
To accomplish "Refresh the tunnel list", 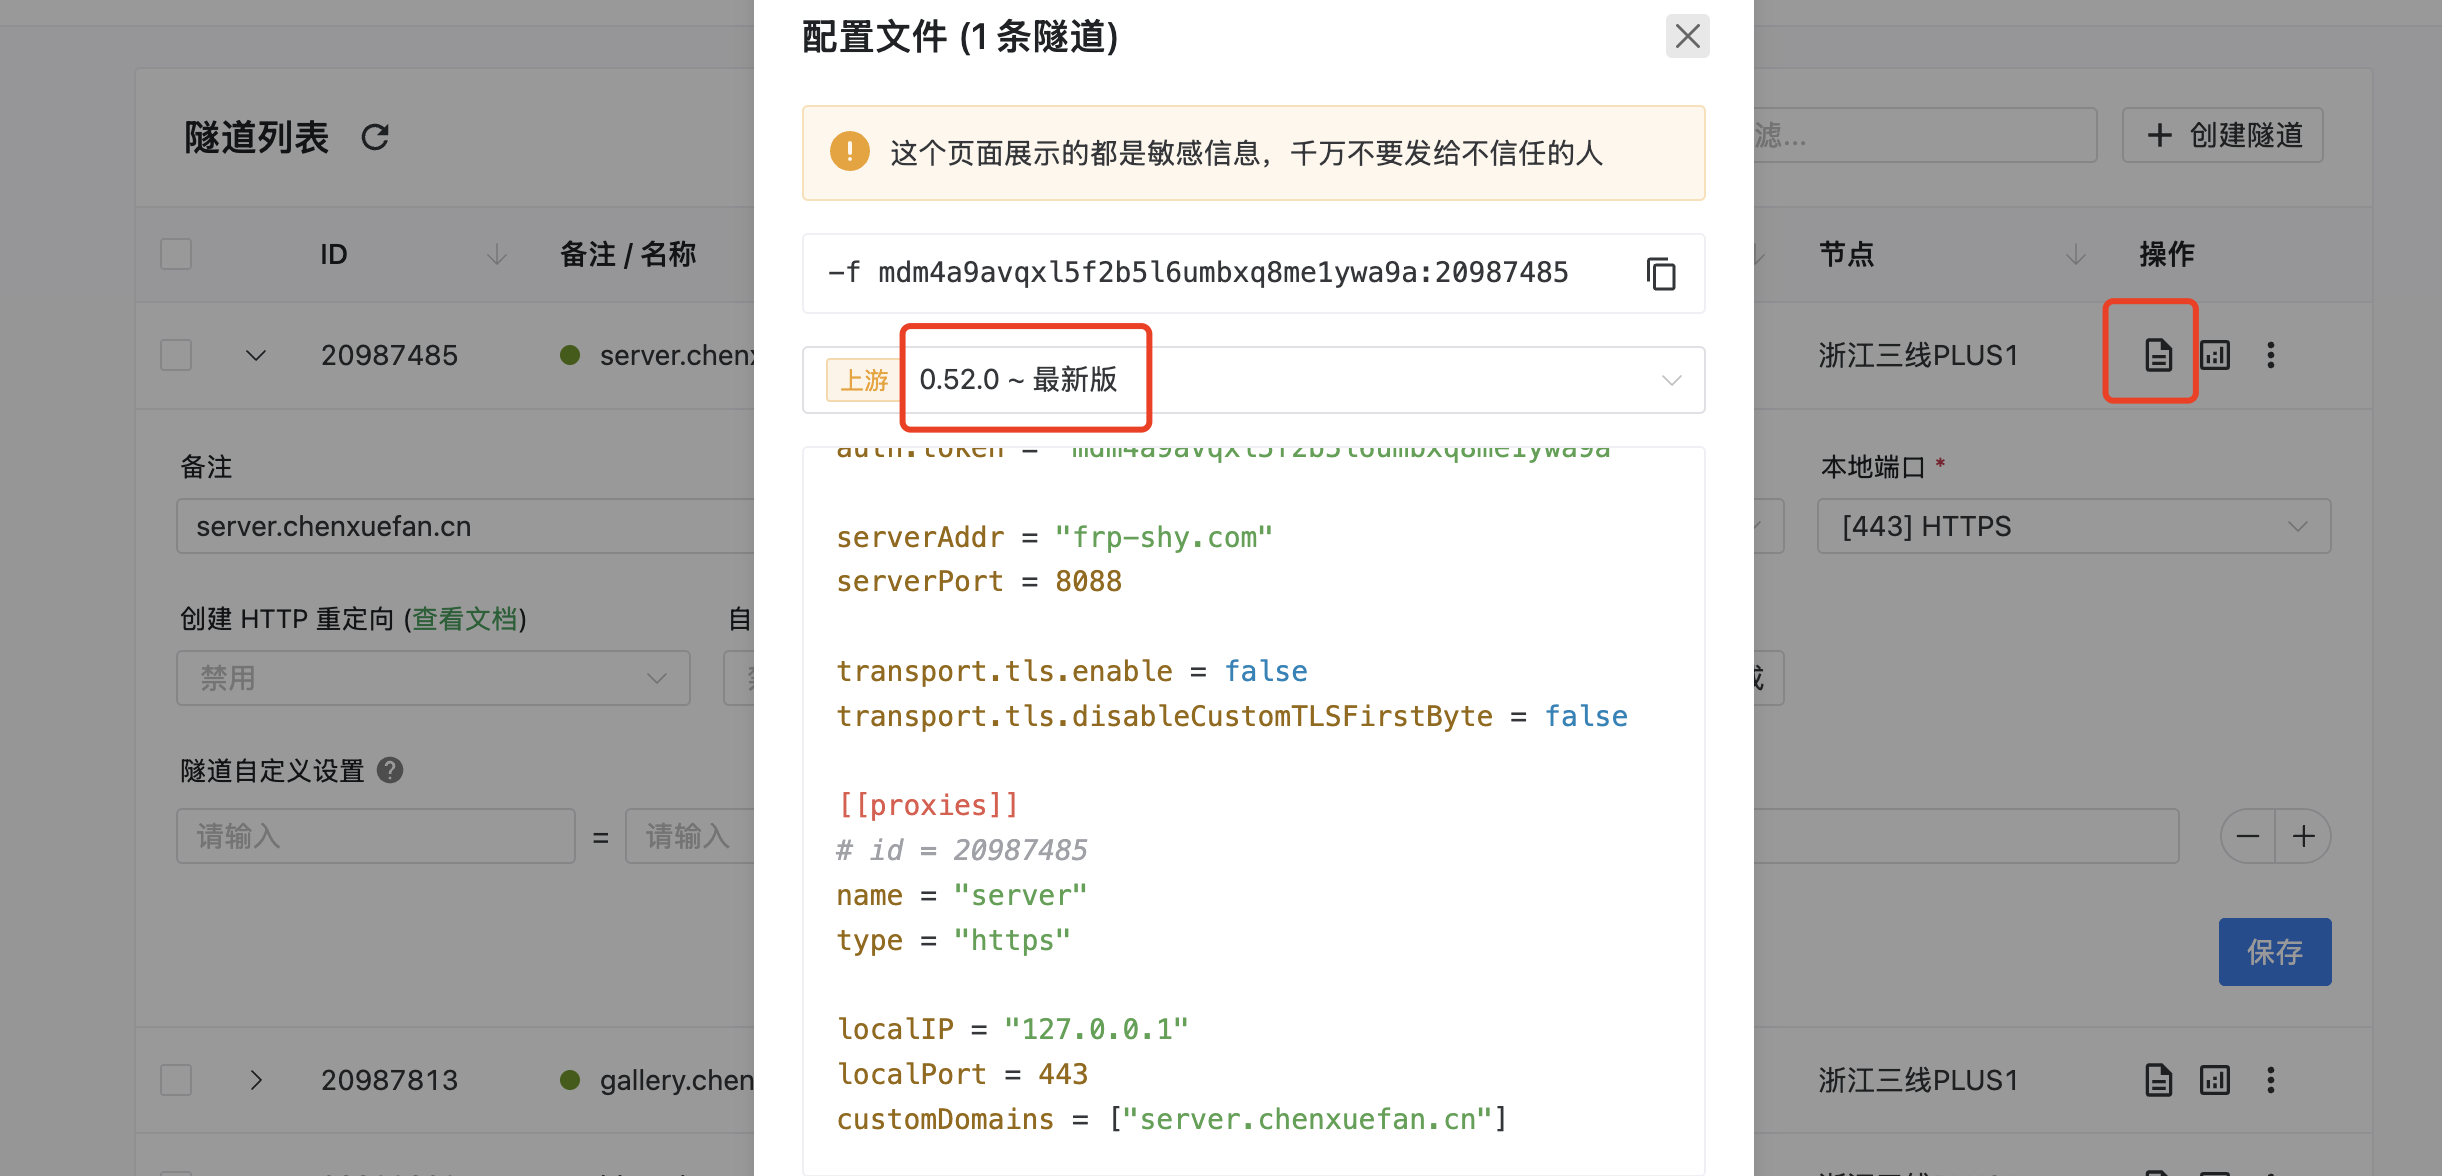I will pyautogui.click(x=375, y=137).
